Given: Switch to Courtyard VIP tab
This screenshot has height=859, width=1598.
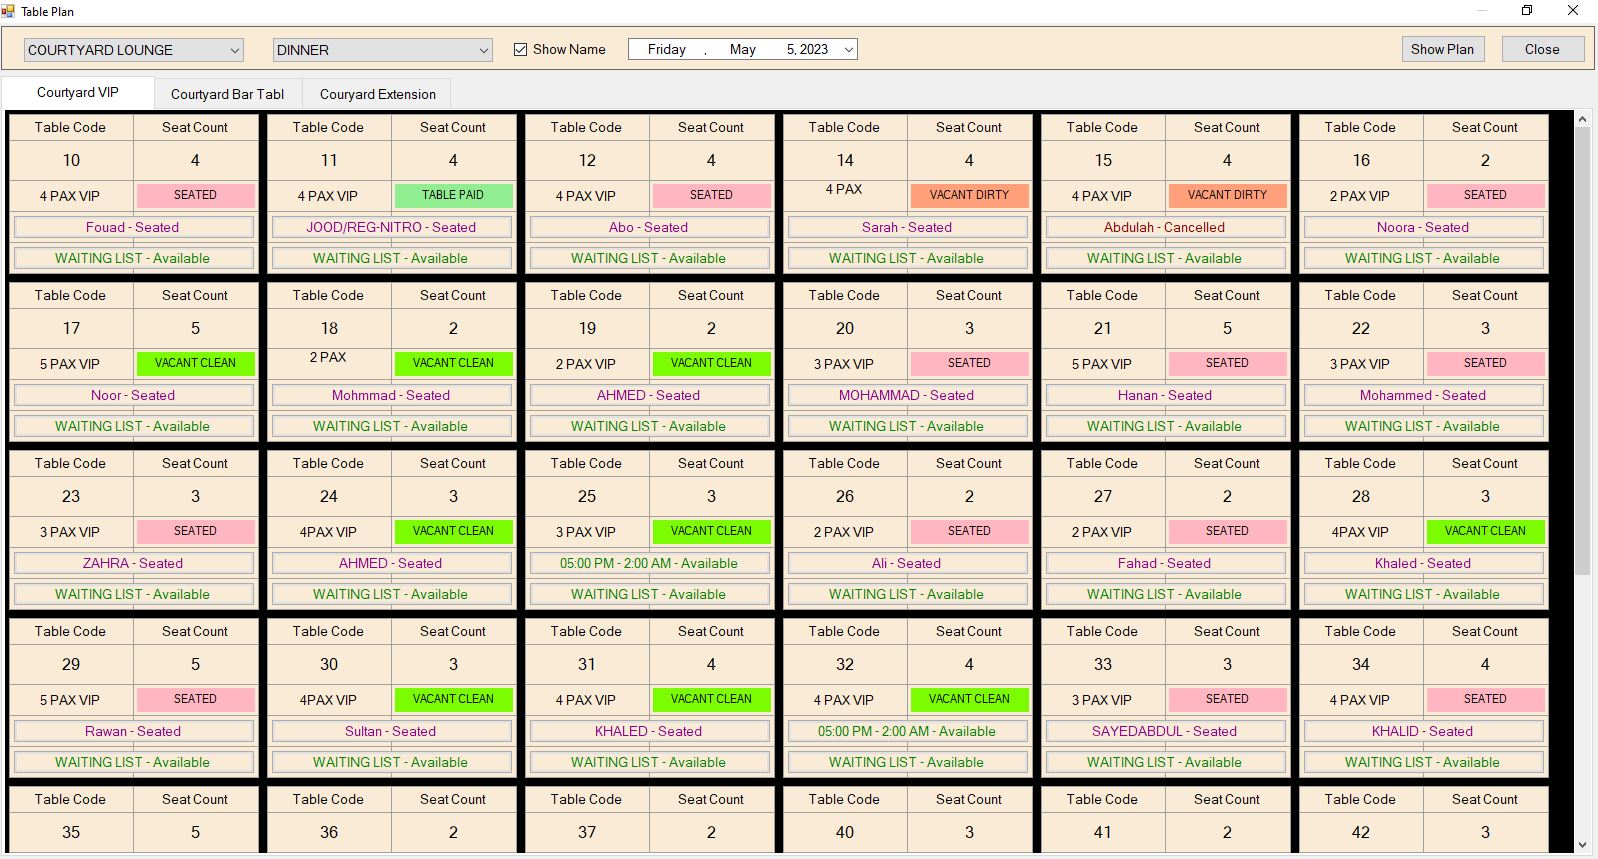Looking at the screenshot, I should coord(78,93).
